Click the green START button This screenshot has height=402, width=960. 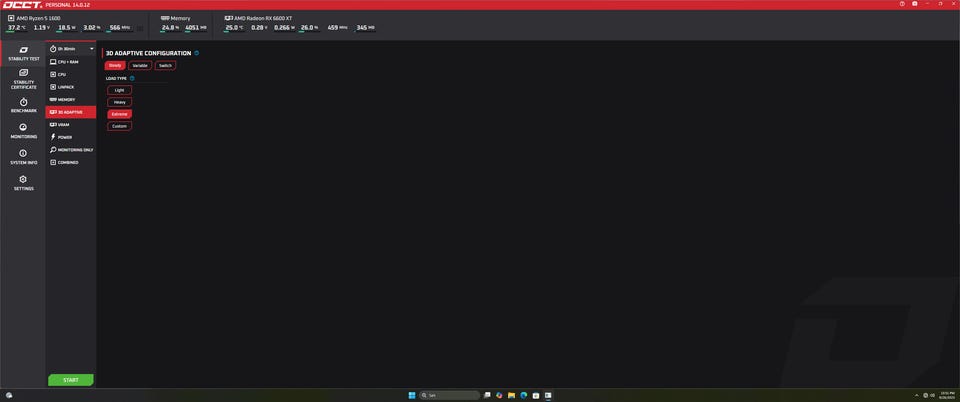(x=70, y=380)
